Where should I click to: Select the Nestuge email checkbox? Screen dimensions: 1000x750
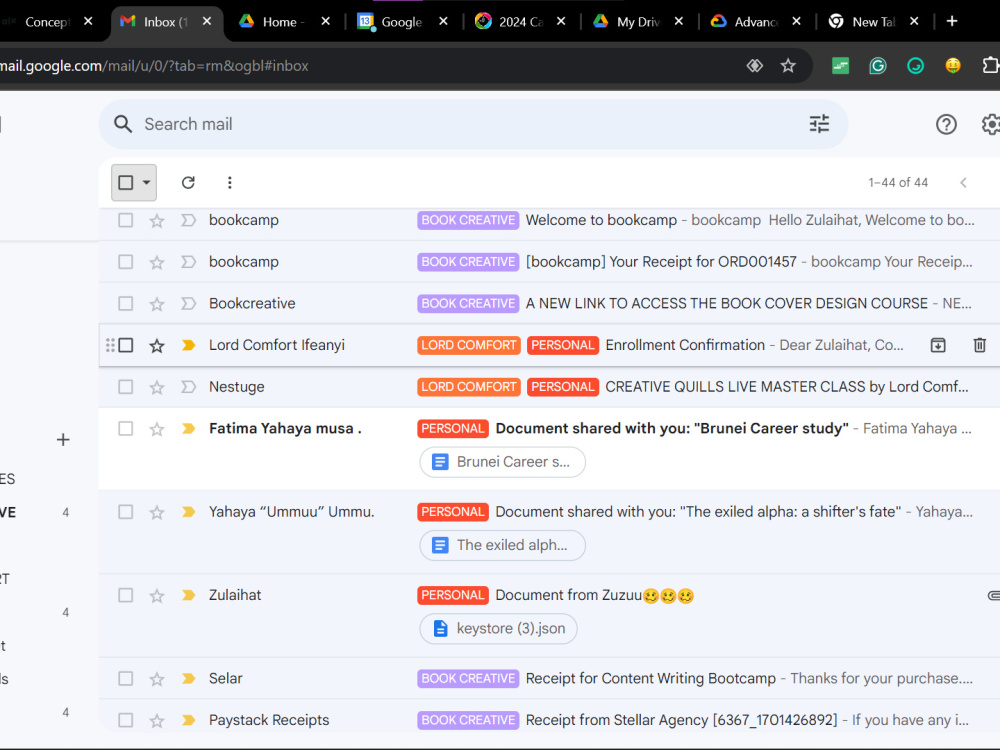point(126,386)
